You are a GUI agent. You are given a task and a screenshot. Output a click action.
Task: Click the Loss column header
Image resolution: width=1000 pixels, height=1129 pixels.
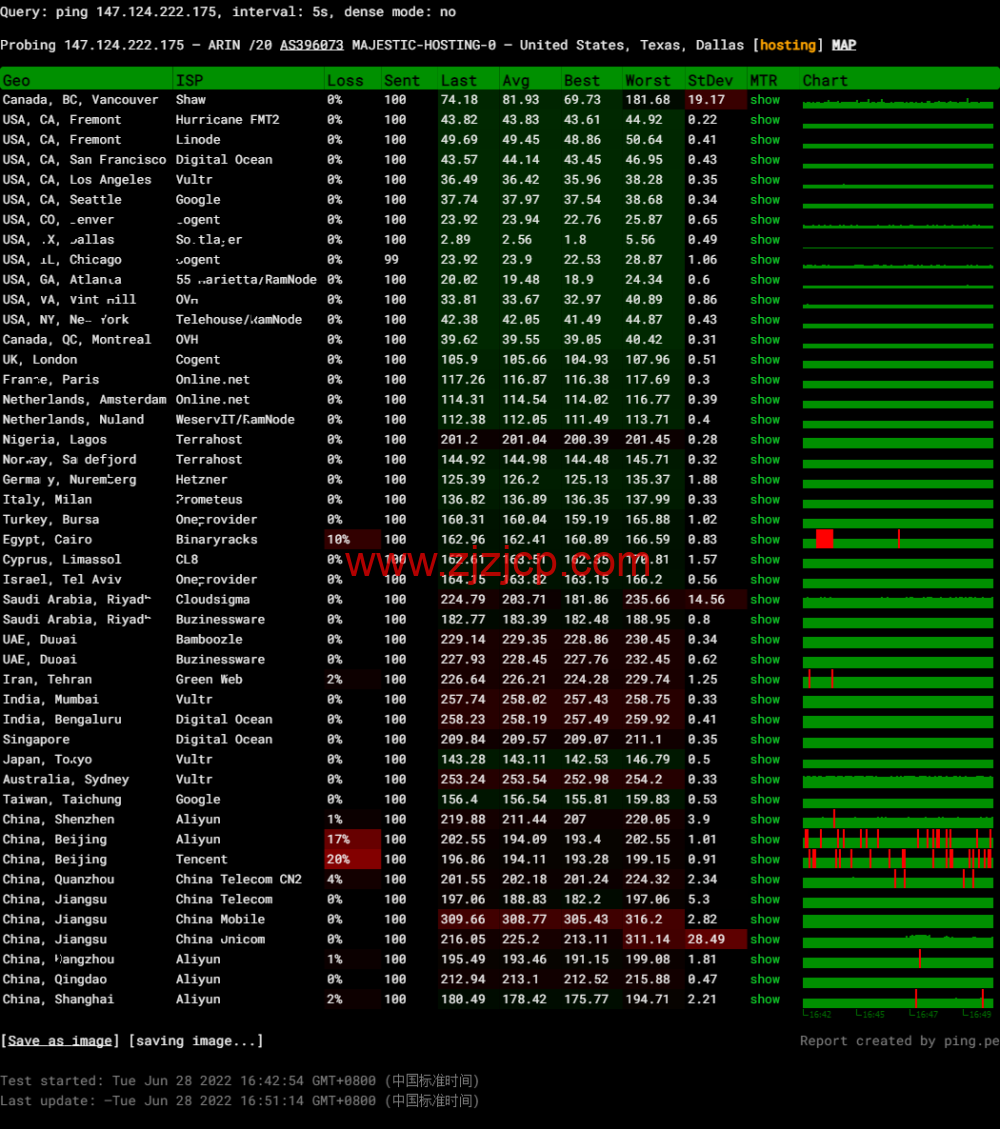(345, 80)
